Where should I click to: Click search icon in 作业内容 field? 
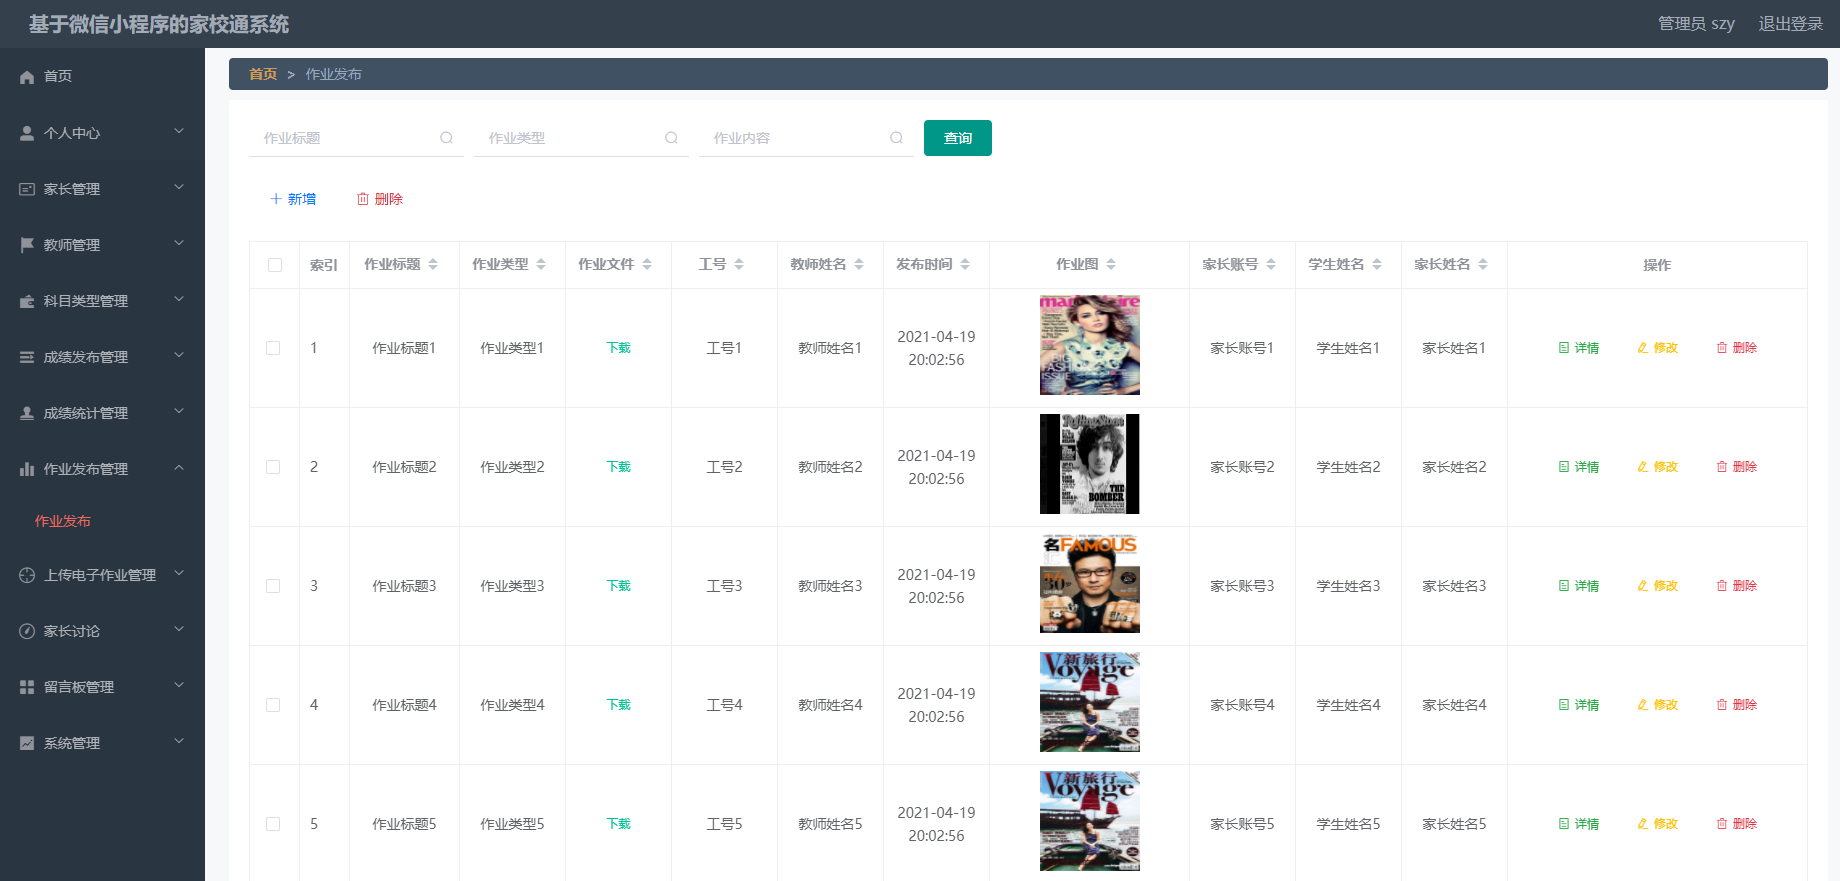pyautogui.click(x=897, y=138)
